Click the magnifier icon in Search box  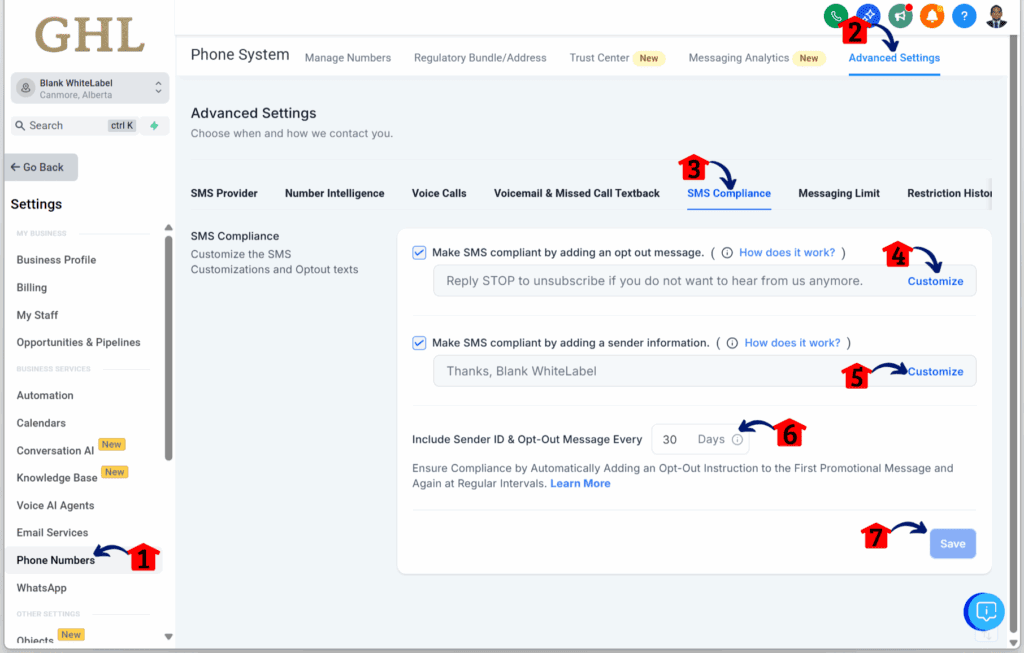tap(20, 125)
